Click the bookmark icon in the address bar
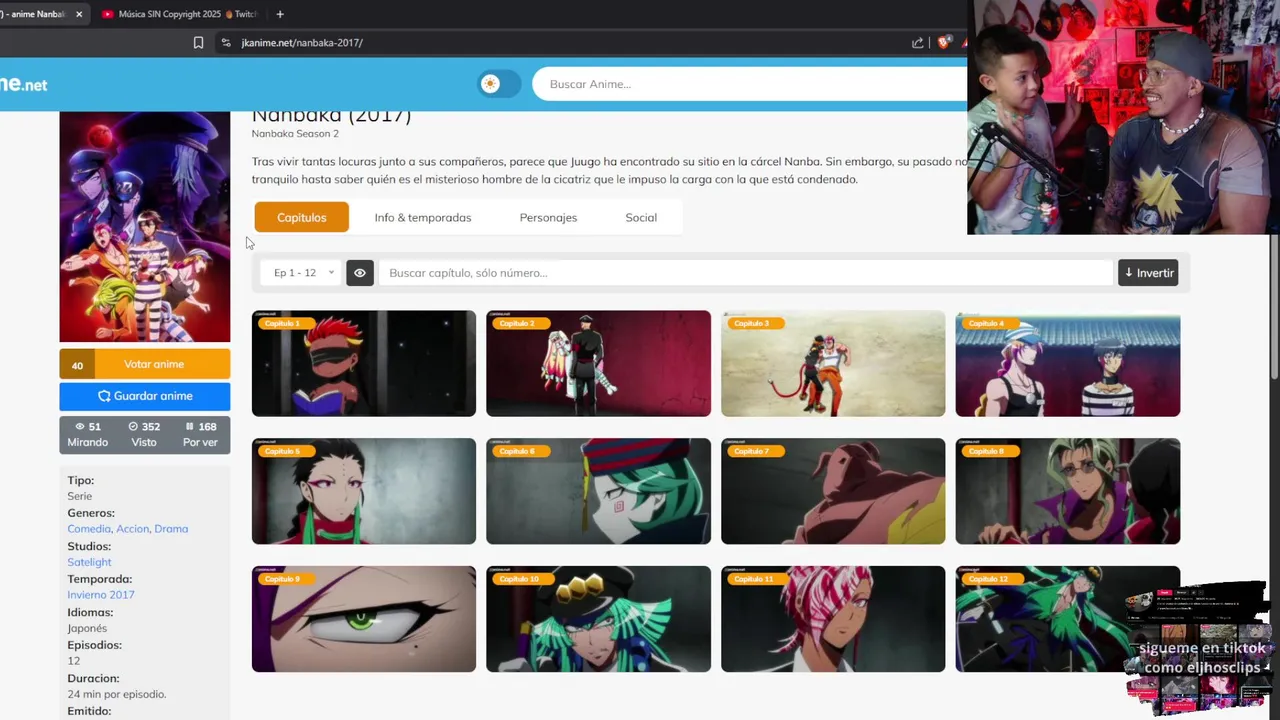This screenshot has width=1280, height=720. pyautogui.click(x=198, y=43)
